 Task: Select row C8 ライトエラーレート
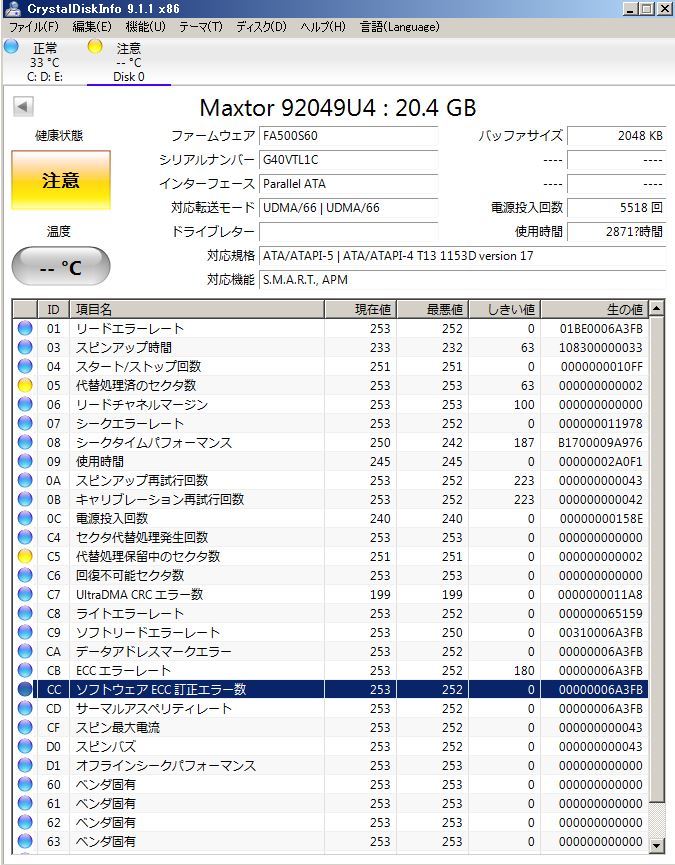point(330,613)
